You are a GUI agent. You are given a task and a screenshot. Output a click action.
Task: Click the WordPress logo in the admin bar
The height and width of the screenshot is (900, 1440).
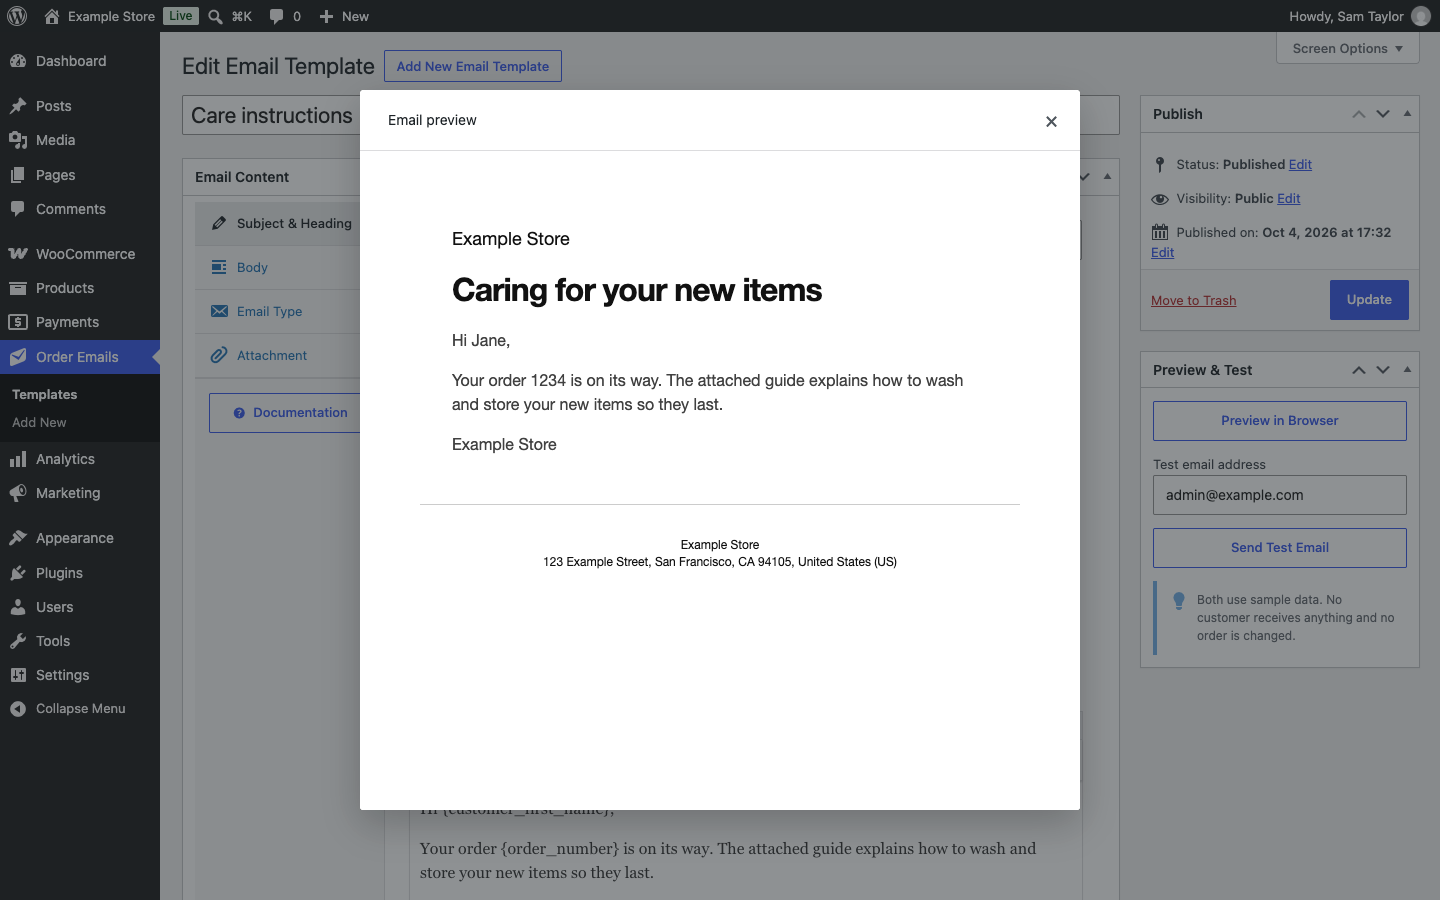click(17, 16)
